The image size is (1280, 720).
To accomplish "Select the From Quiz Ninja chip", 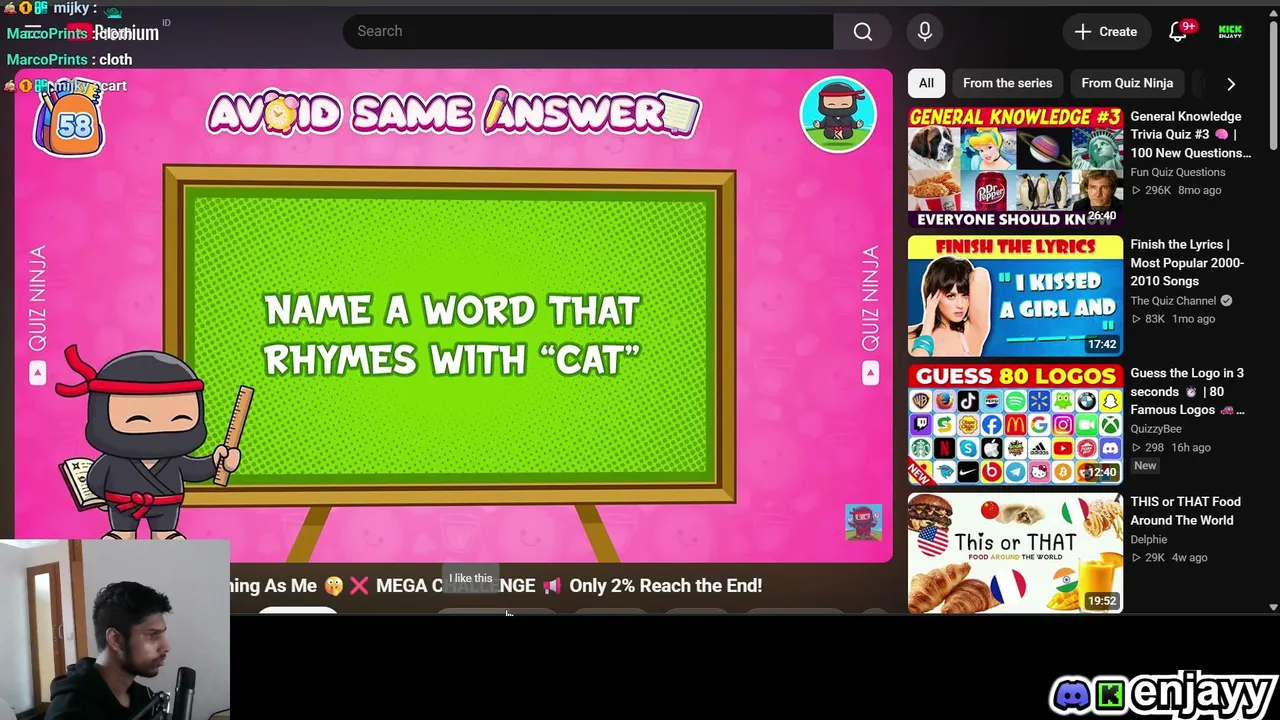I will pos(1127,83).
